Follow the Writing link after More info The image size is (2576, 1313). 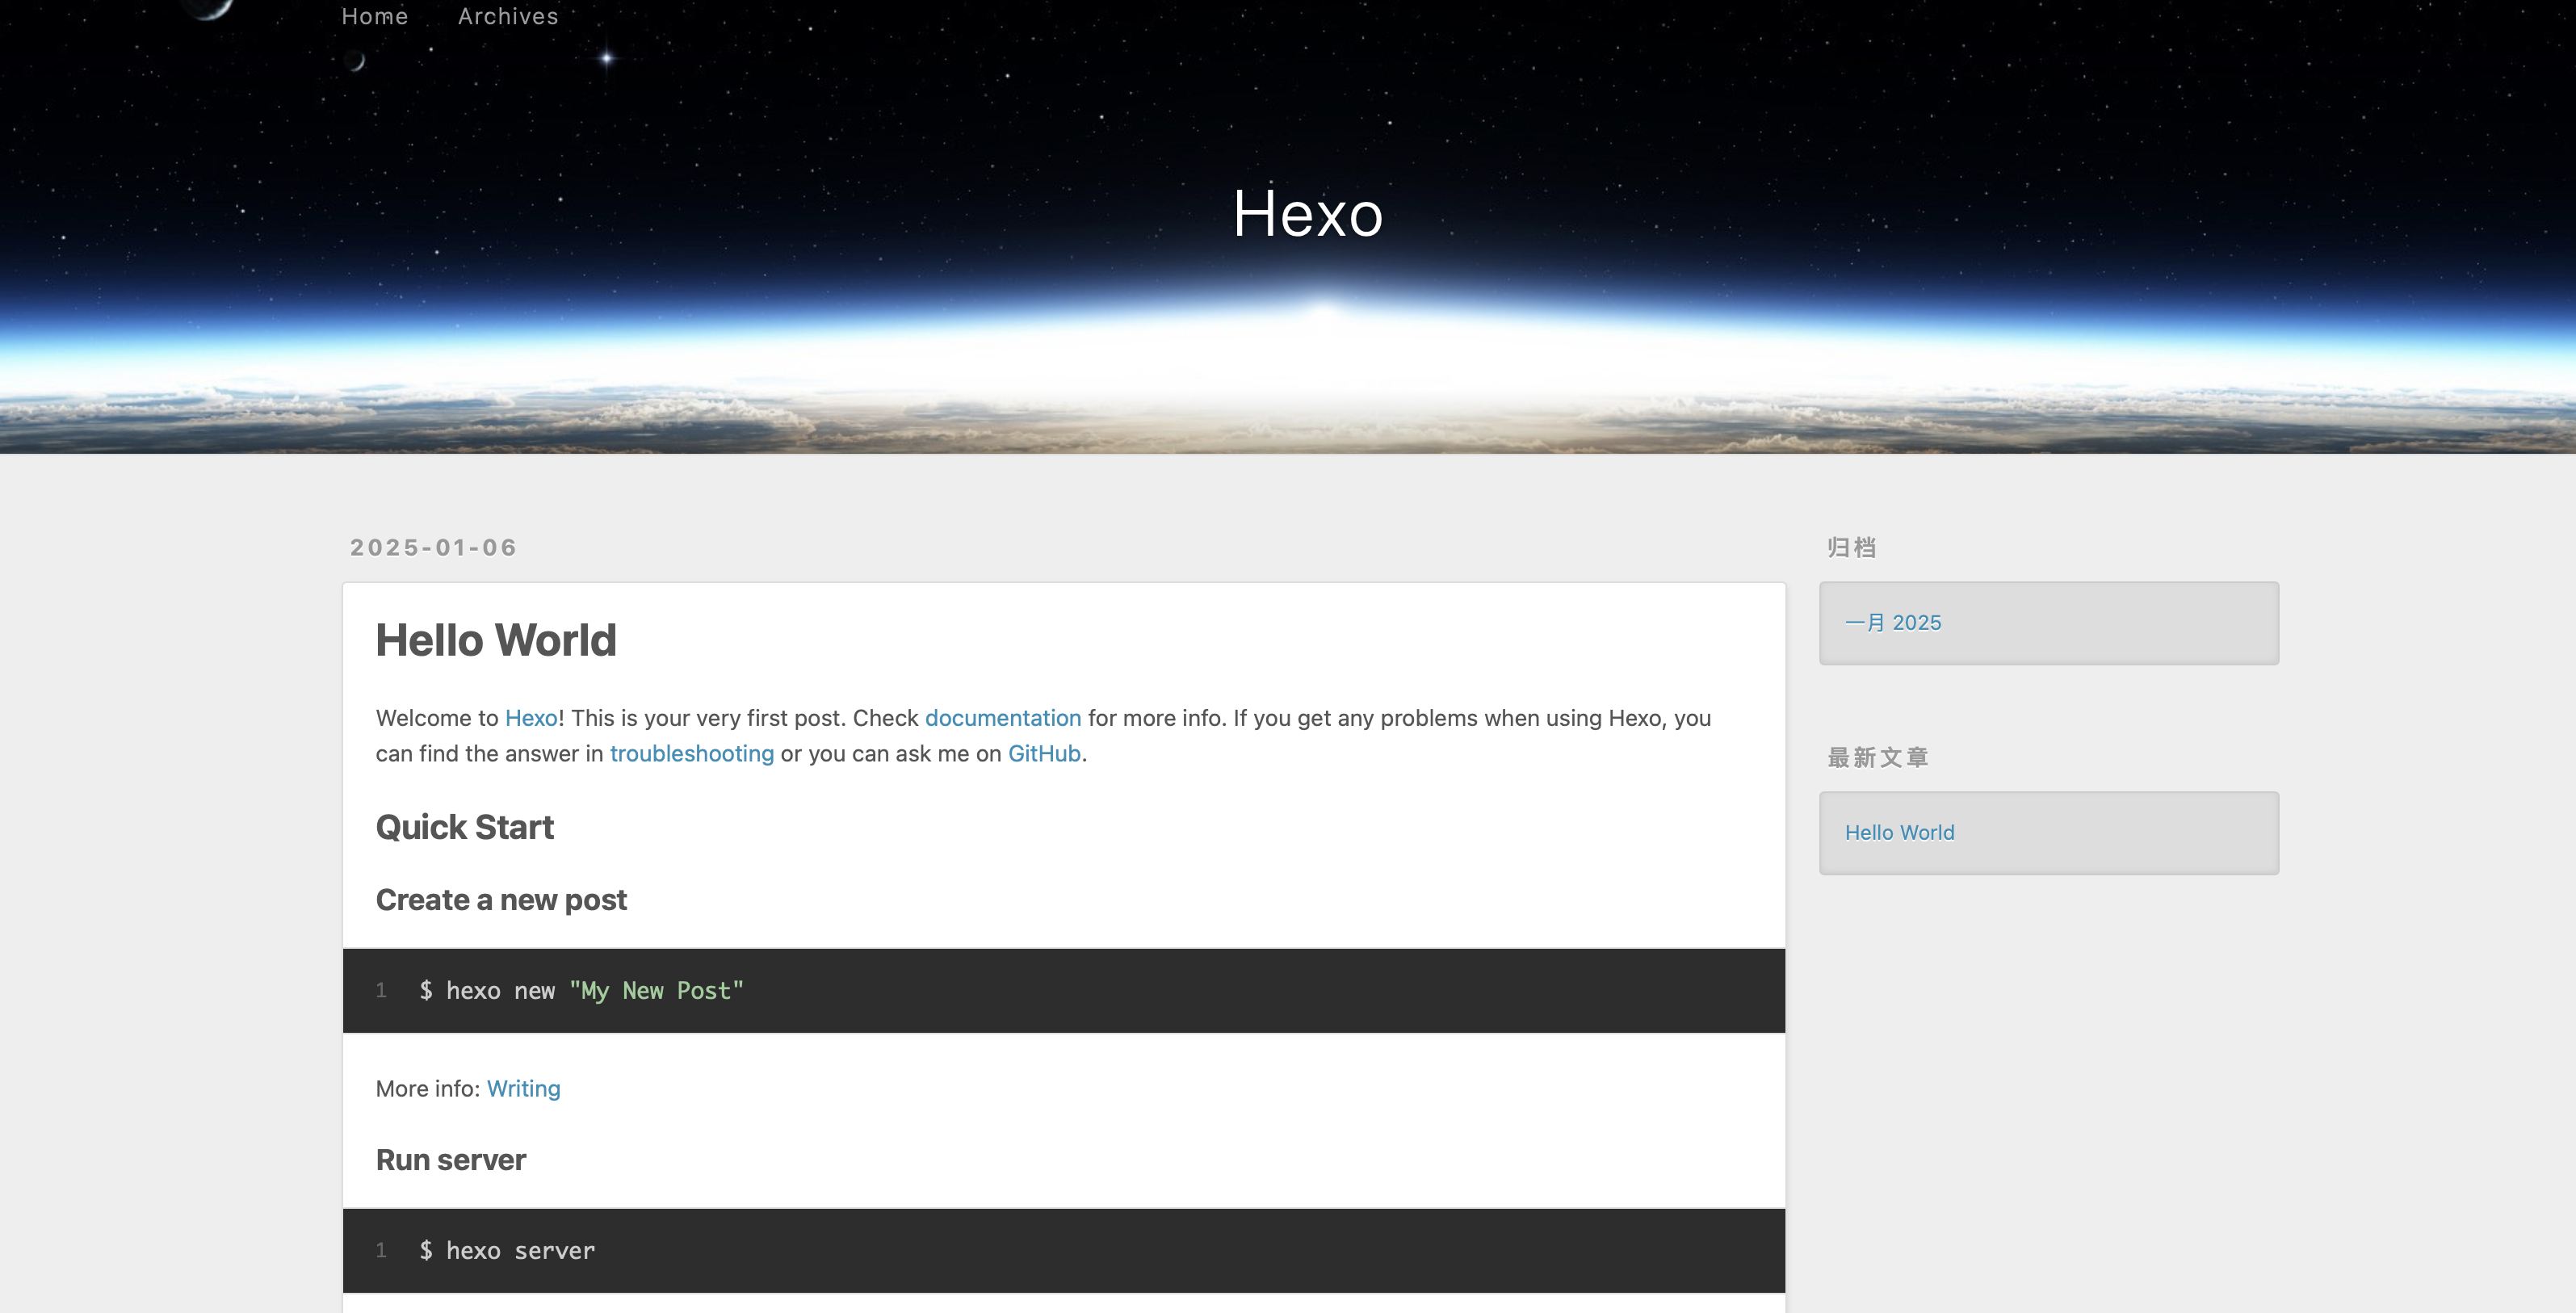[x=523, y=1088]
